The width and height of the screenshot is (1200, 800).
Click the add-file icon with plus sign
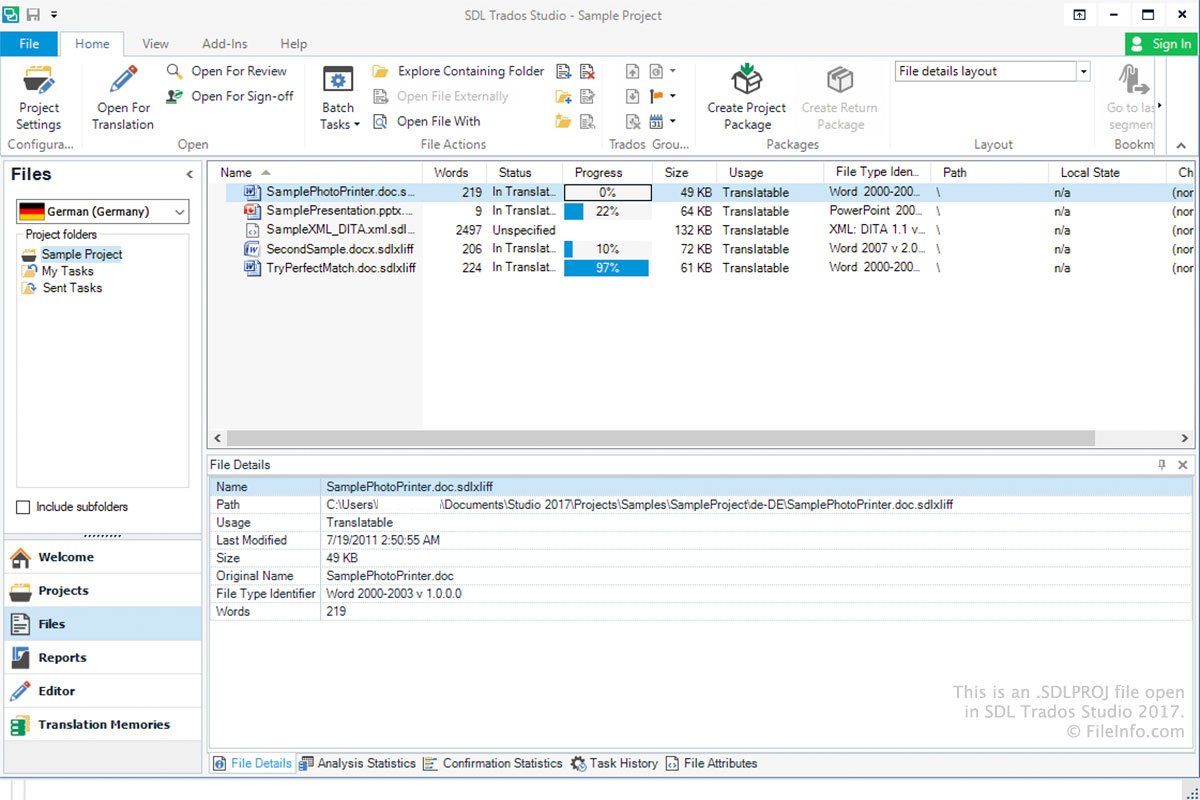point(564,71)
